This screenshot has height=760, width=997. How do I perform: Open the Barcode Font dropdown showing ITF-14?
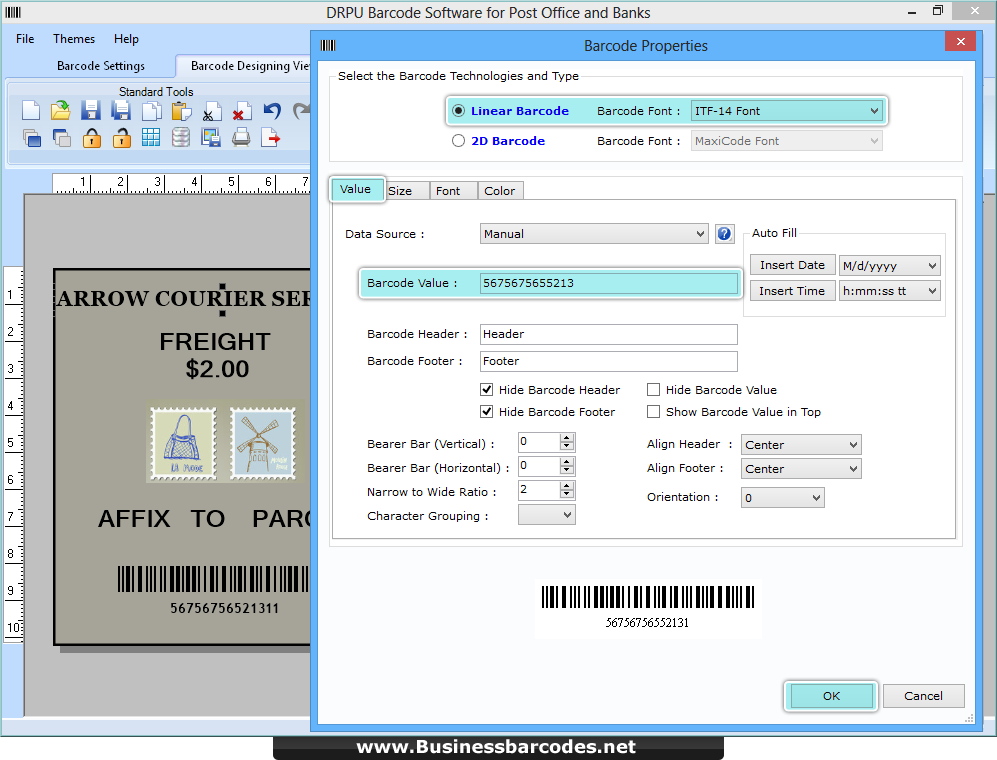tap(787, 110)
